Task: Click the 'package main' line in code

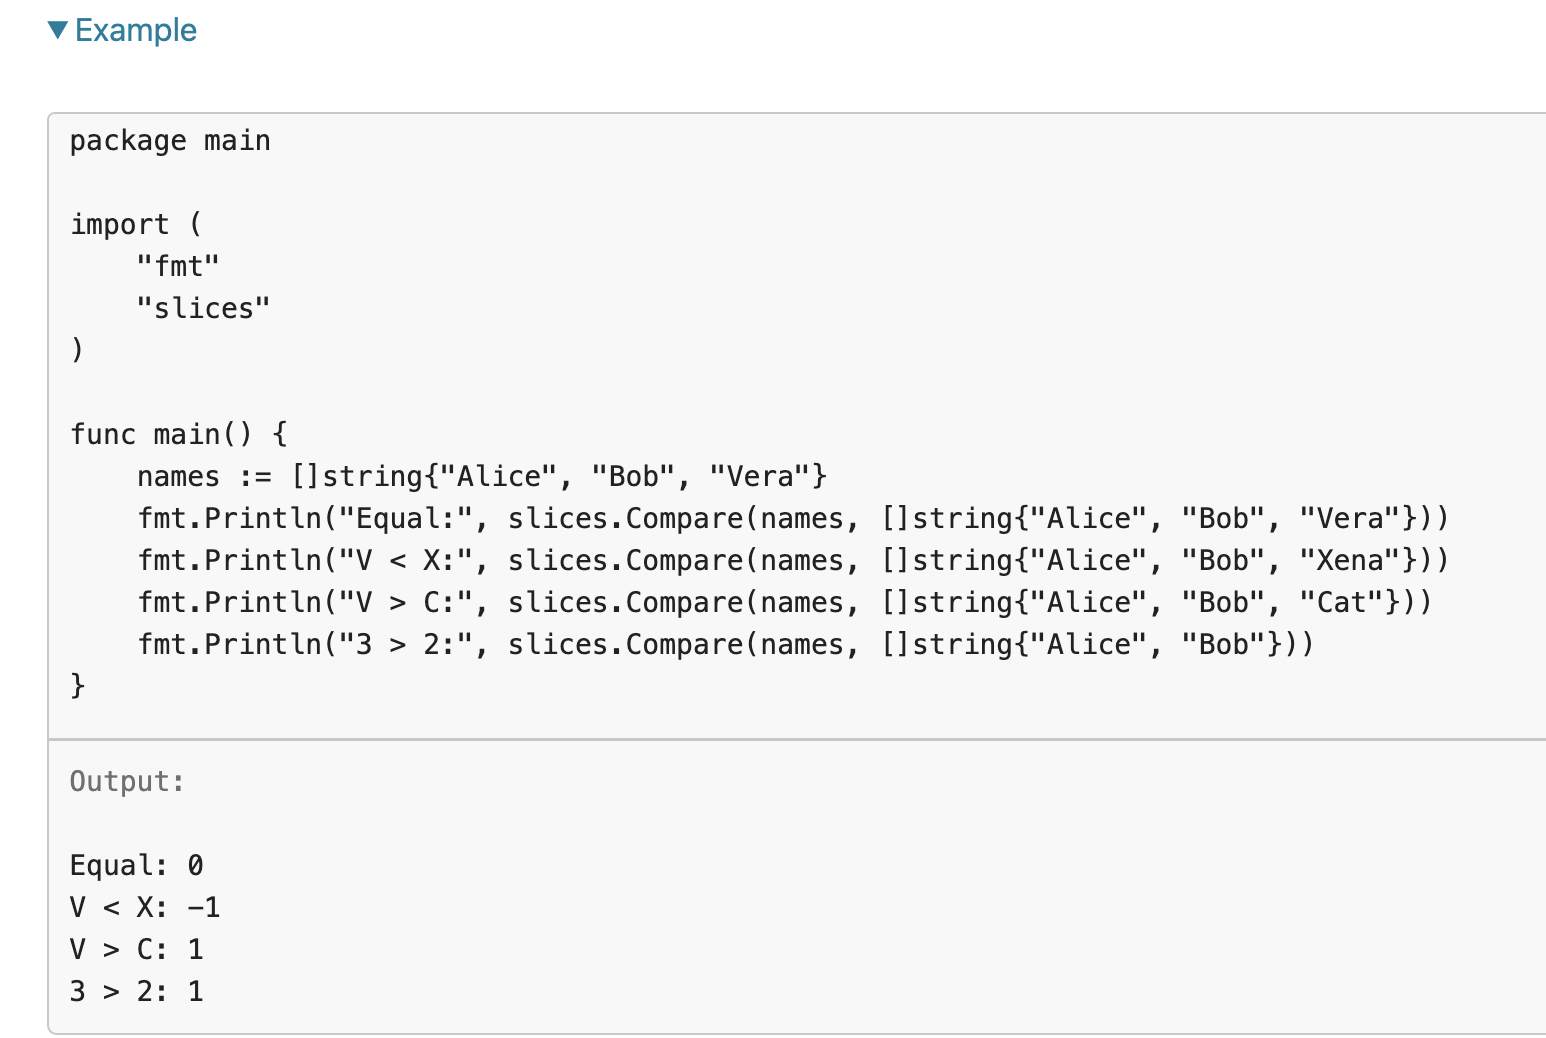Action: click(x=170, y=140)
